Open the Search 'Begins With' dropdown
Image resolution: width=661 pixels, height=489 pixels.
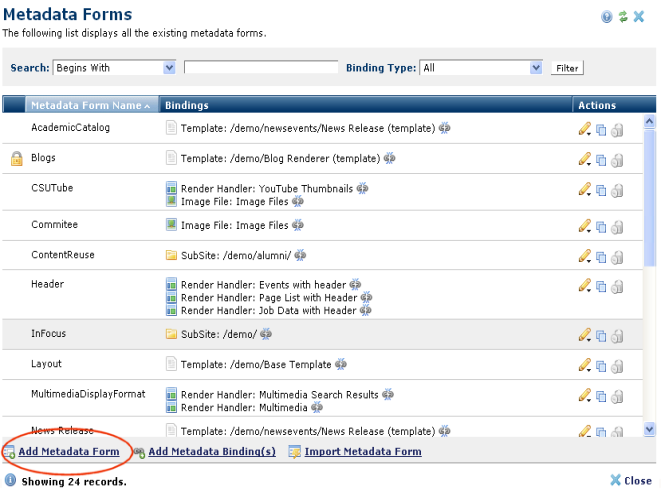click(x=168, y=68)
